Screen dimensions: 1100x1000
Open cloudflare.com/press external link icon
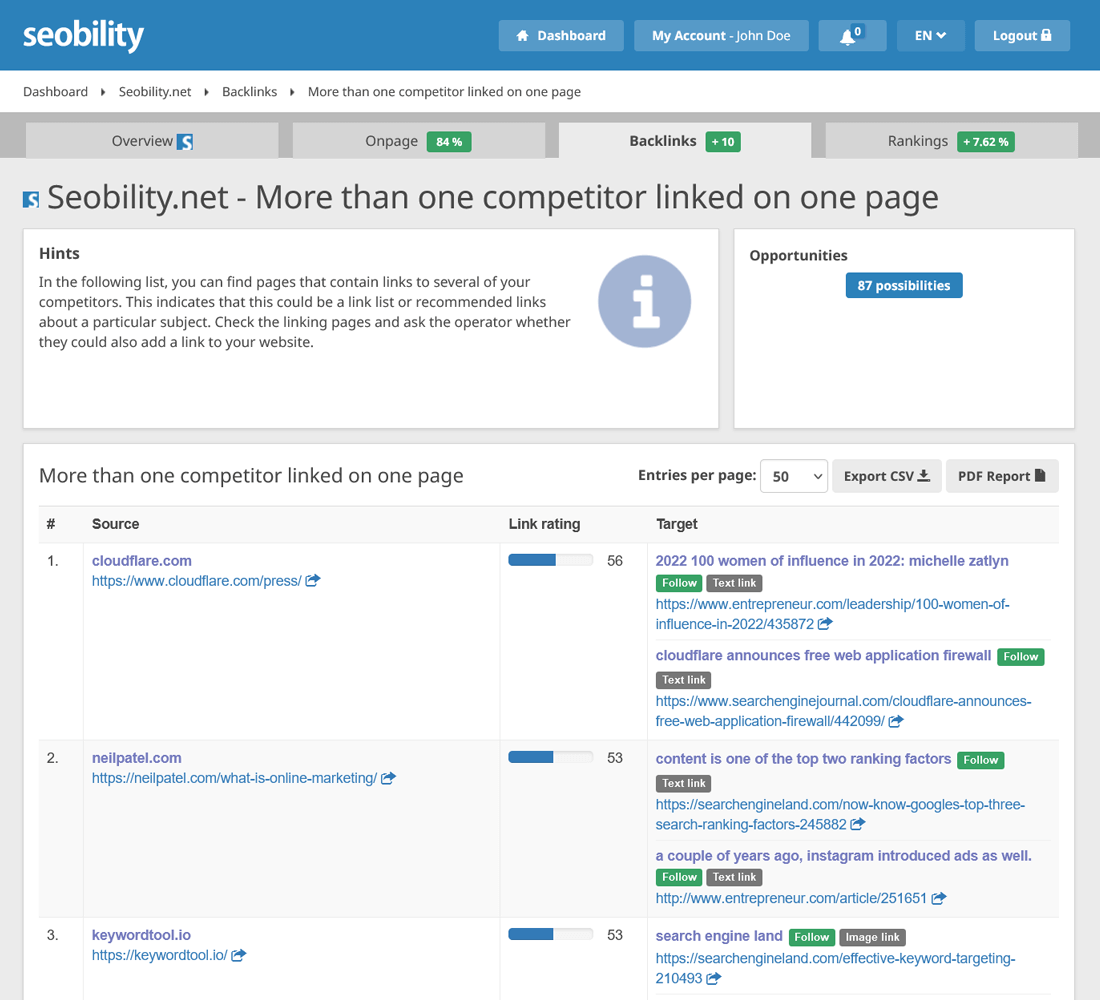click(313, 580)
